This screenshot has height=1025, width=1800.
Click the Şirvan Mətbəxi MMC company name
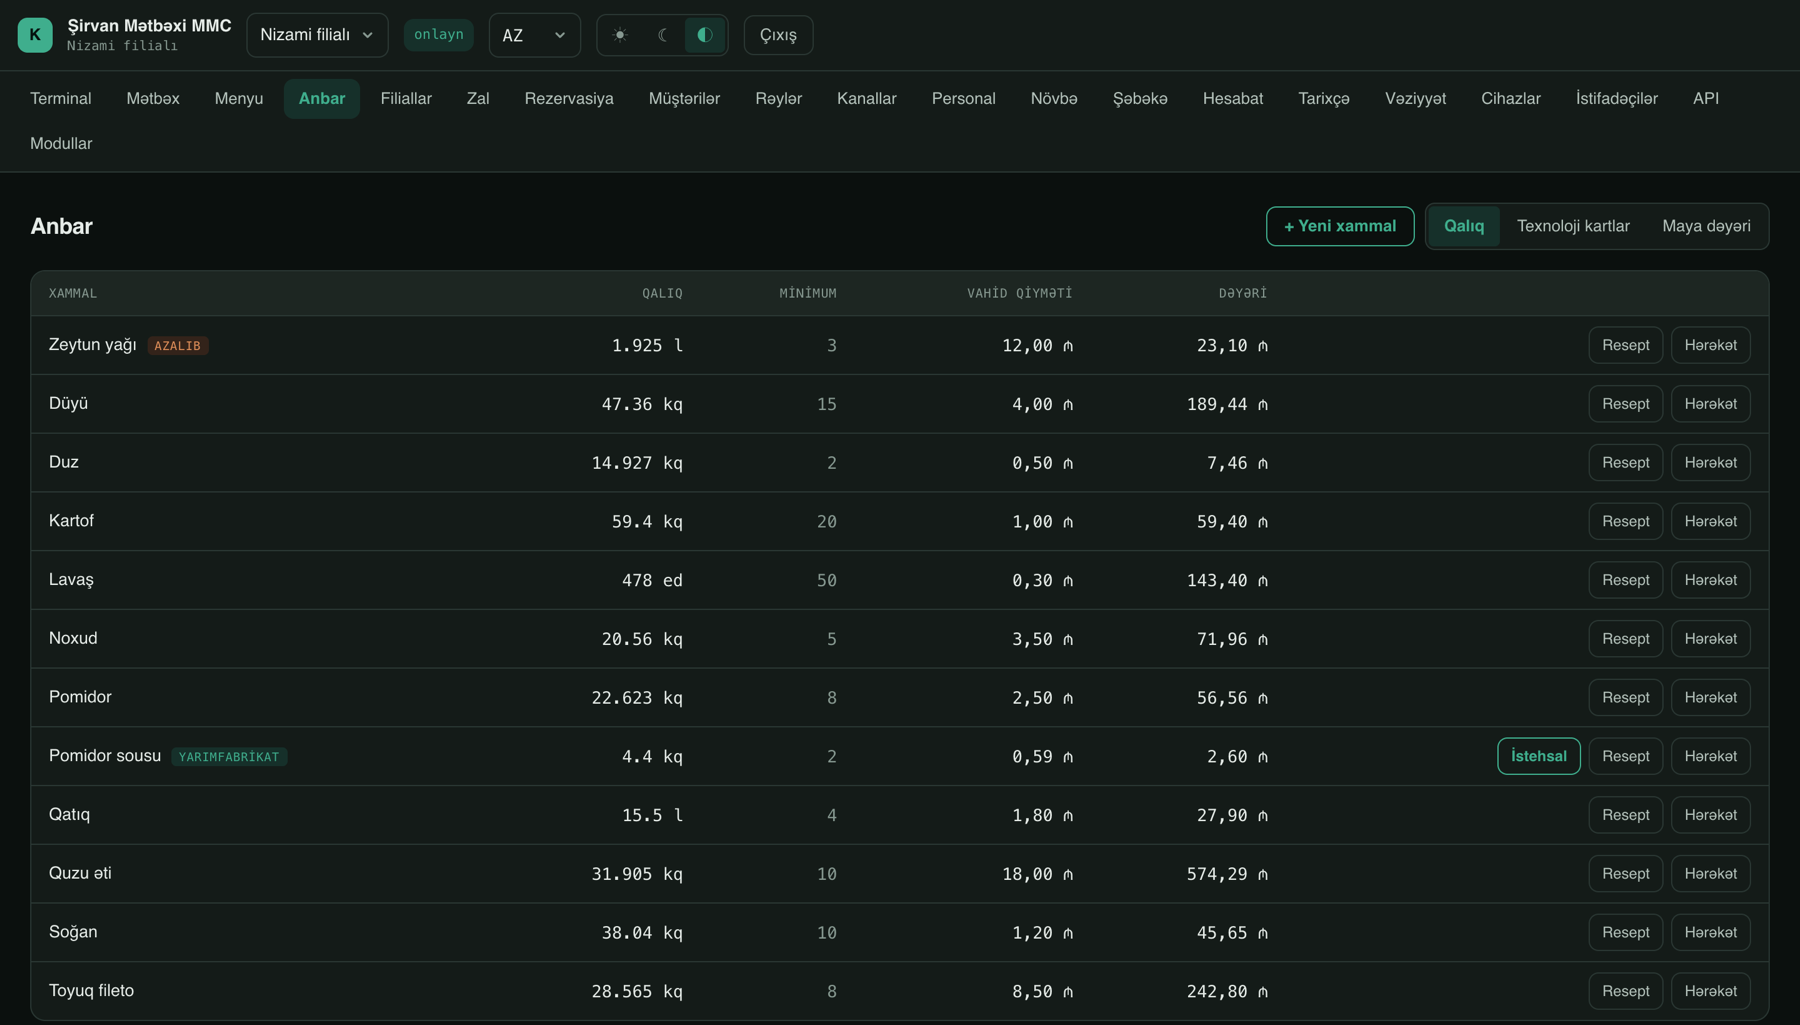click(x=149, y=26)
